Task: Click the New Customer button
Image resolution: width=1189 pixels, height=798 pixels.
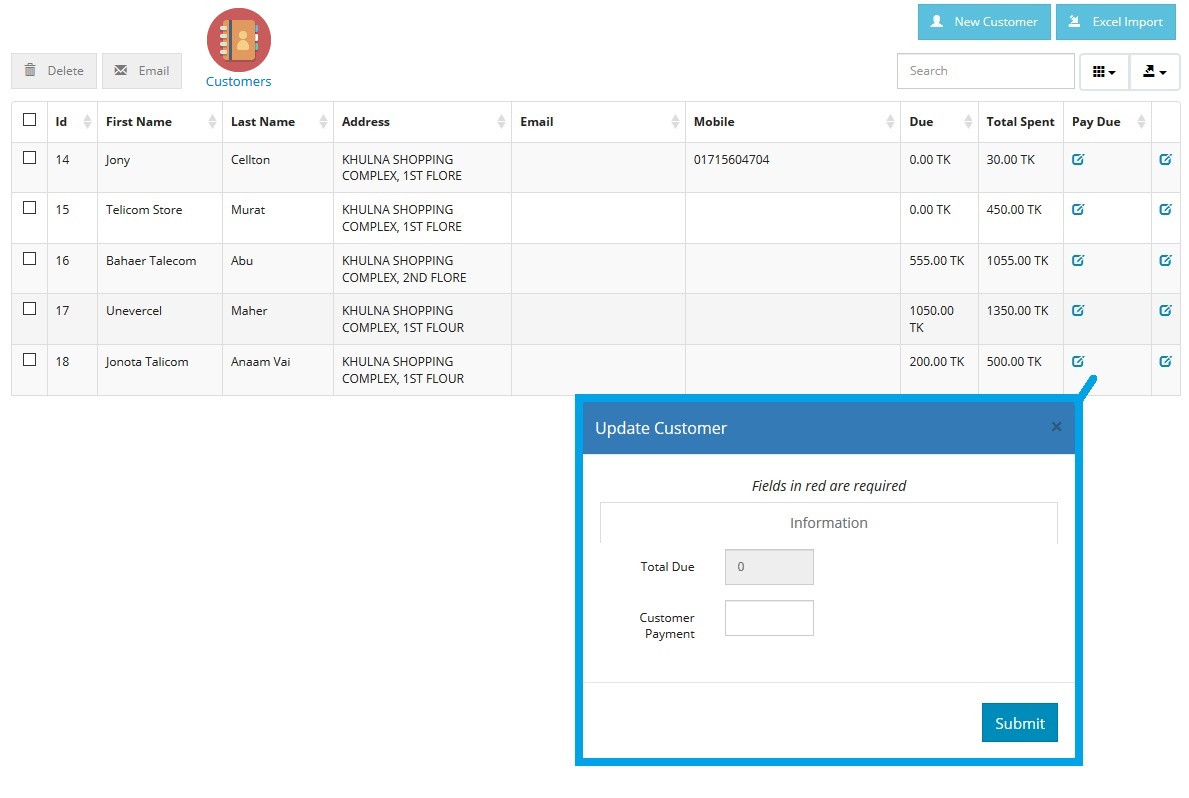Action: point(983,21)
